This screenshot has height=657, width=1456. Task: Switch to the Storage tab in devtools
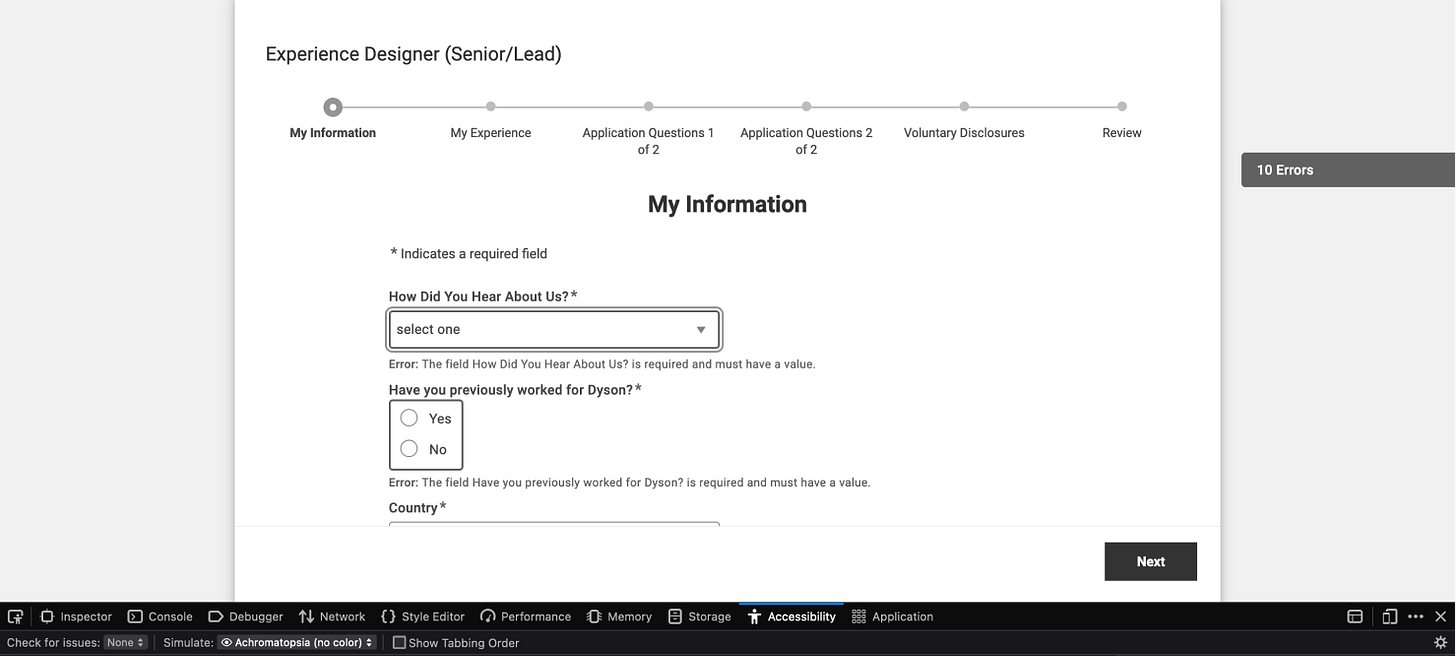[700, 616]
